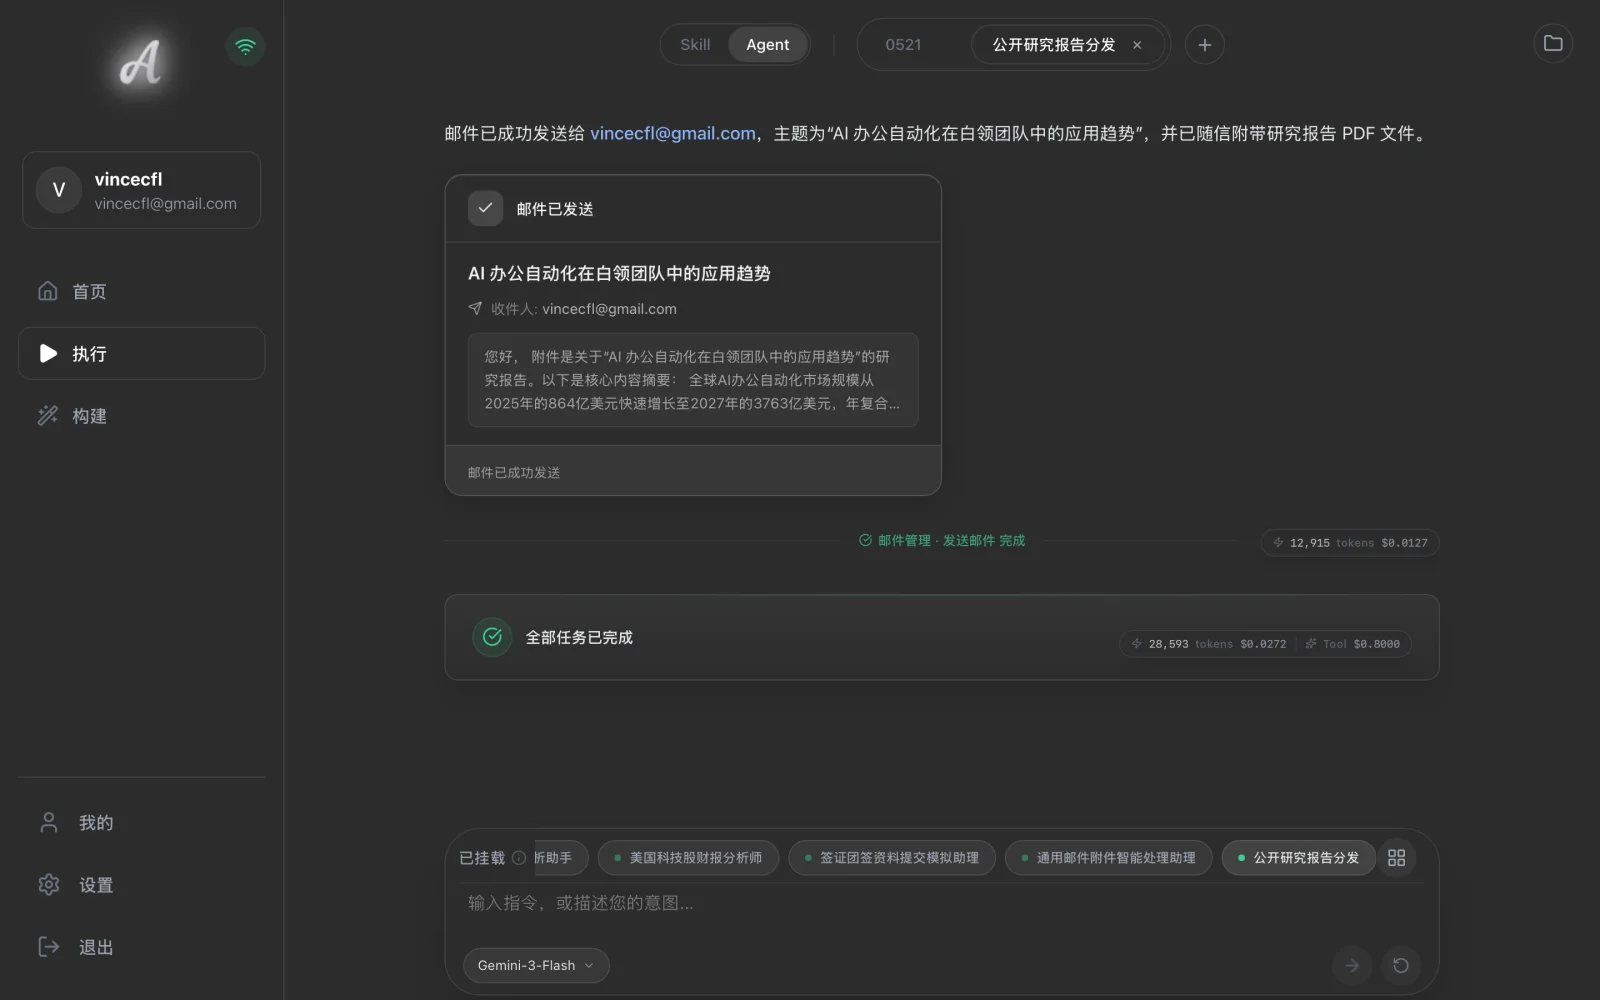Image resolution: width=1600 pixels, height=1000 pixels.
Task: Add a new session with the plus button
Action: [x=1204, y=45]
